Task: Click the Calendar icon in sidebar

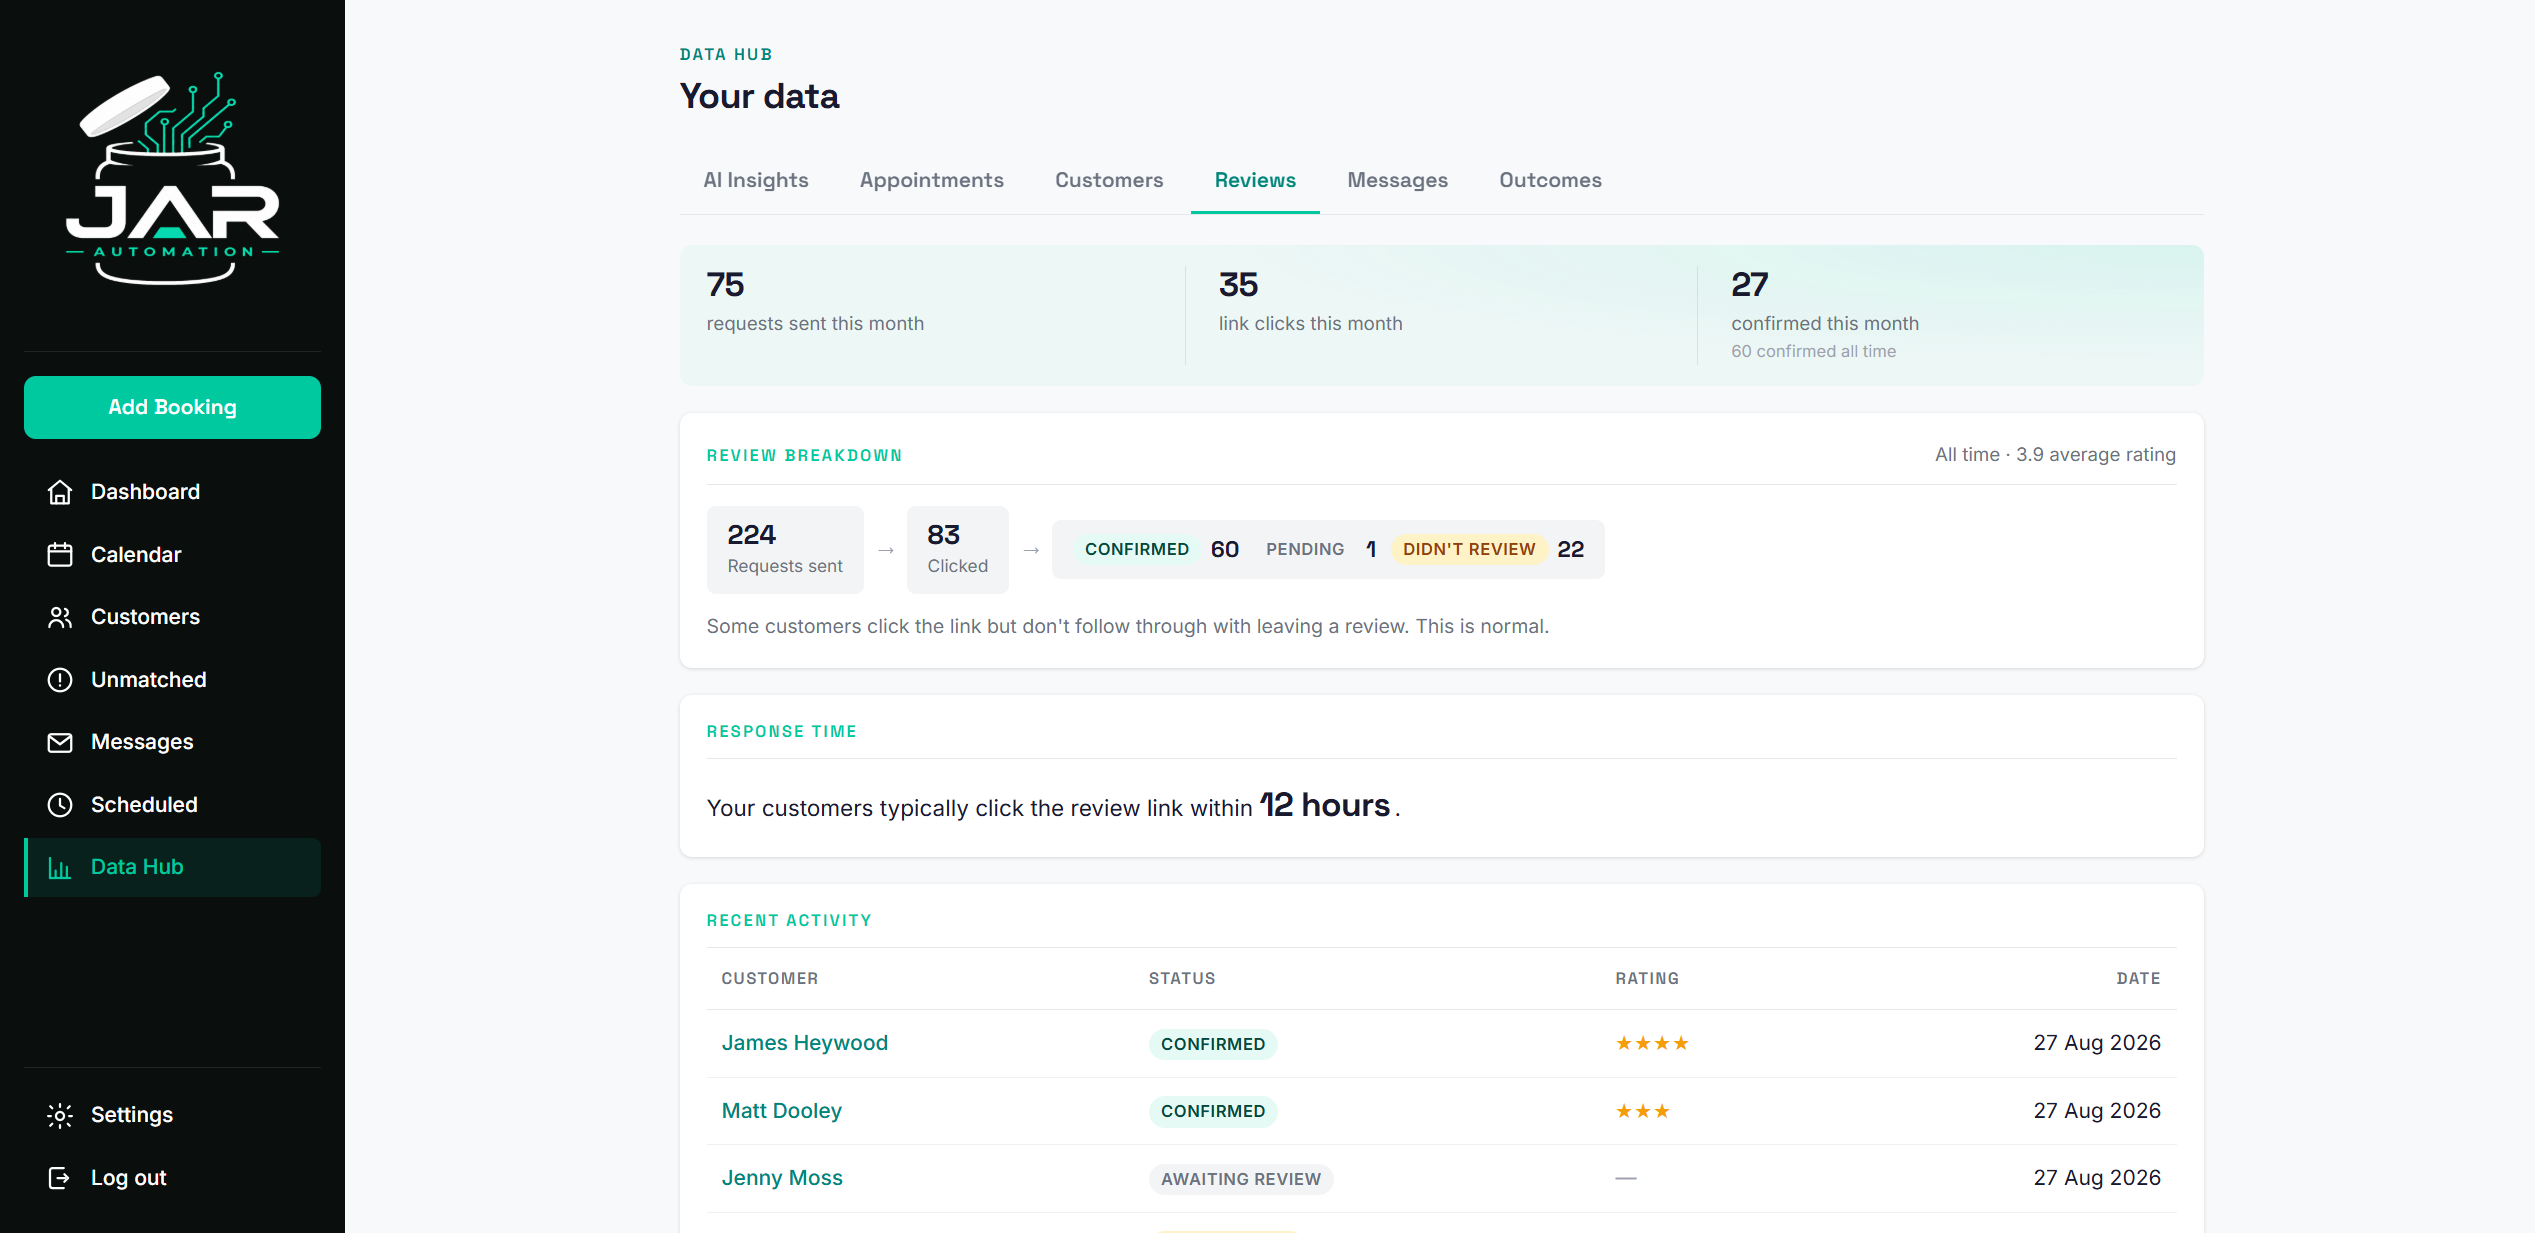Action: 60,555
